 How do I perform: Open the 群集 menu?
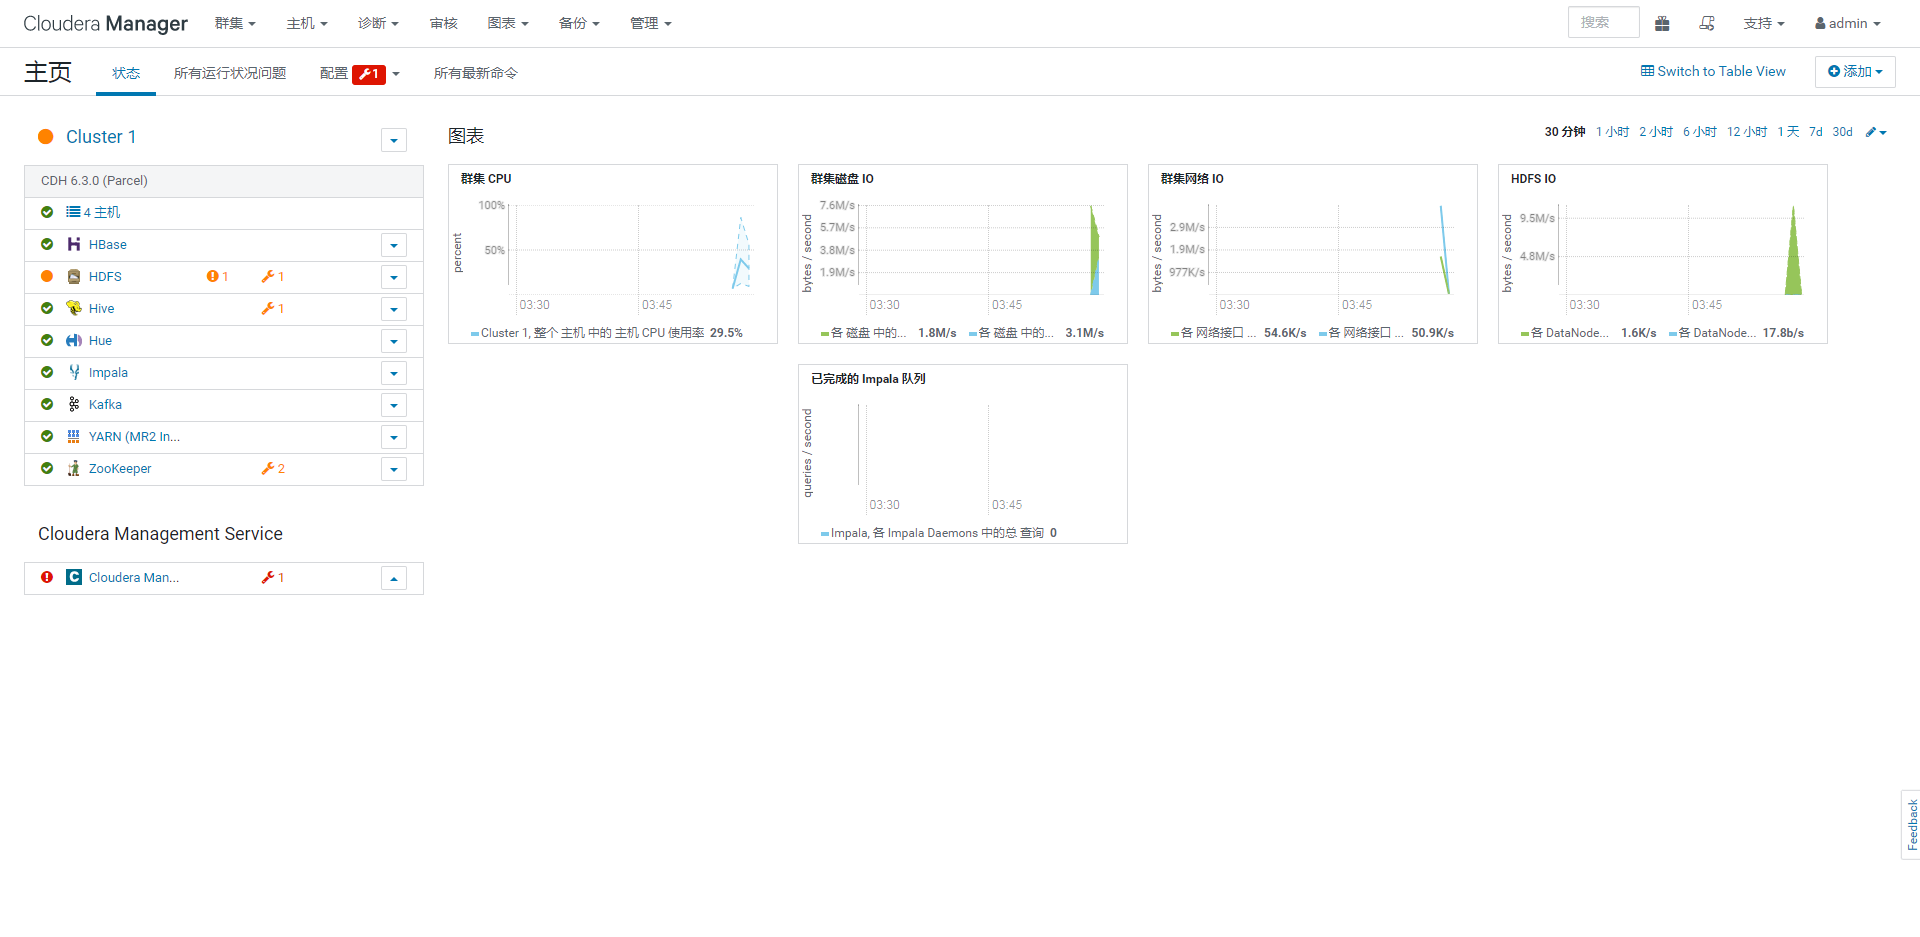tap(235, 23)
